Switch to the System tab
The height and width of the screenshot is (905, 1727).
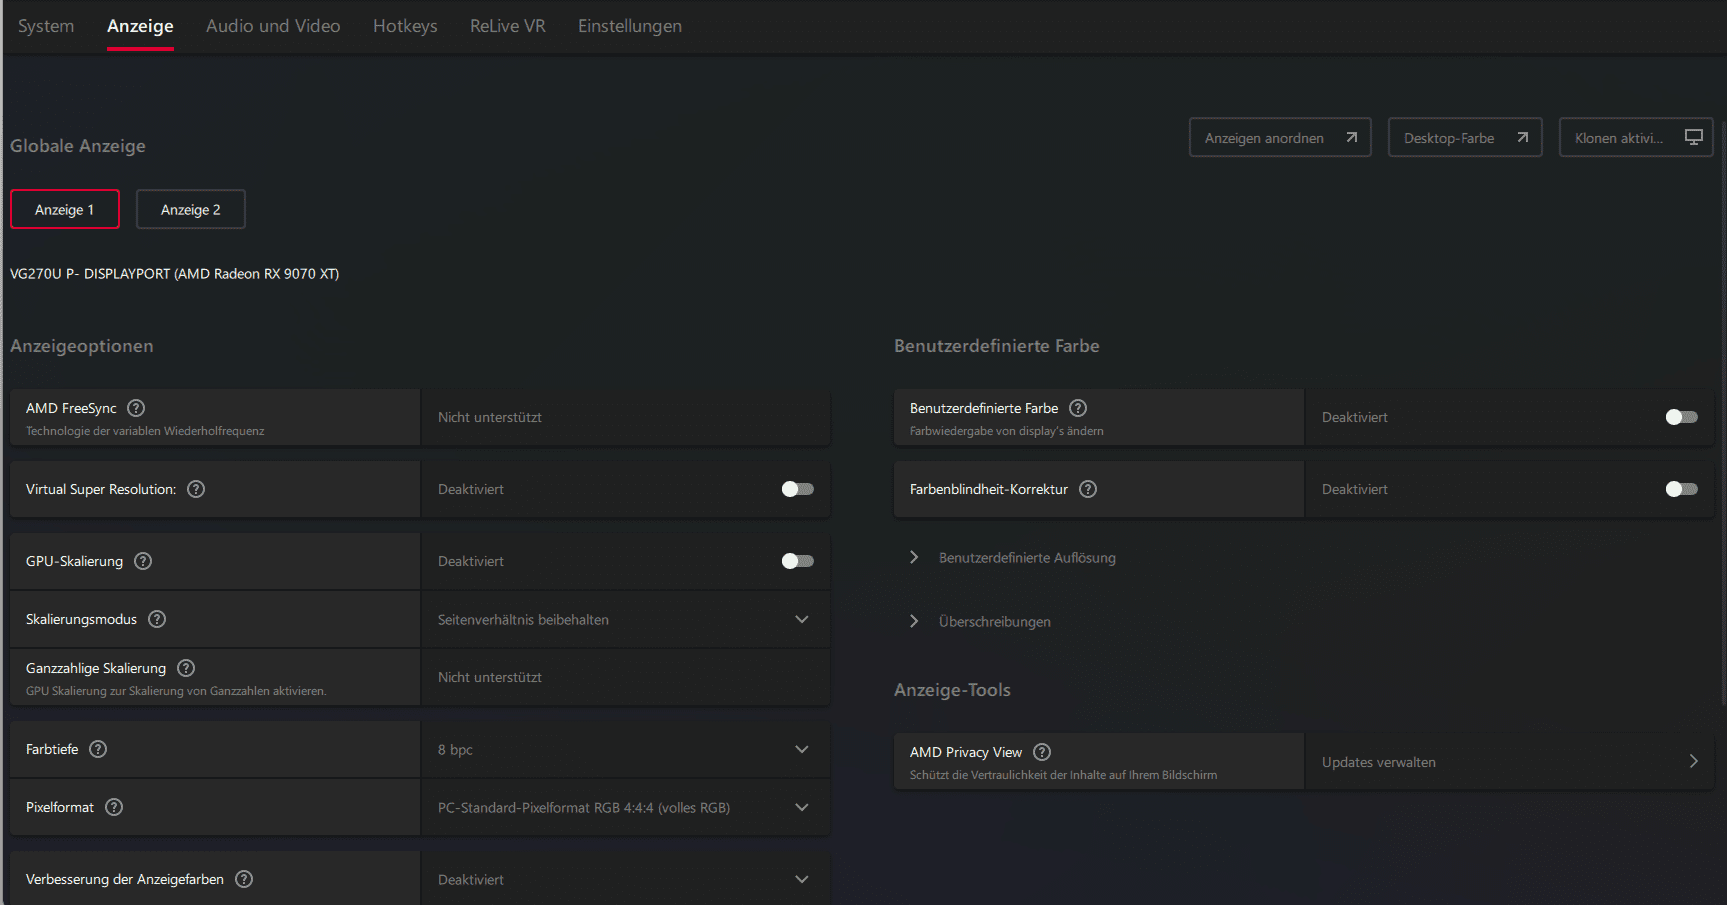[x=46, y=26]
